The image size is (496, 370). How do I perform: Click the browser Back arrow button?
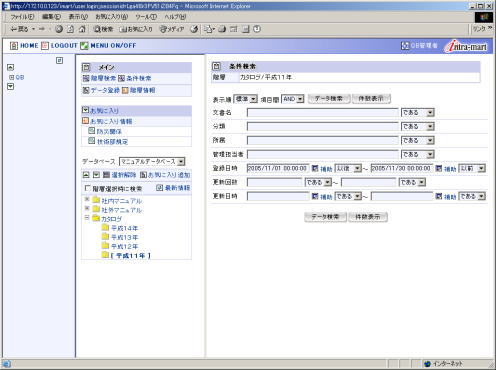pyautogui.click(x=19, y=29)
